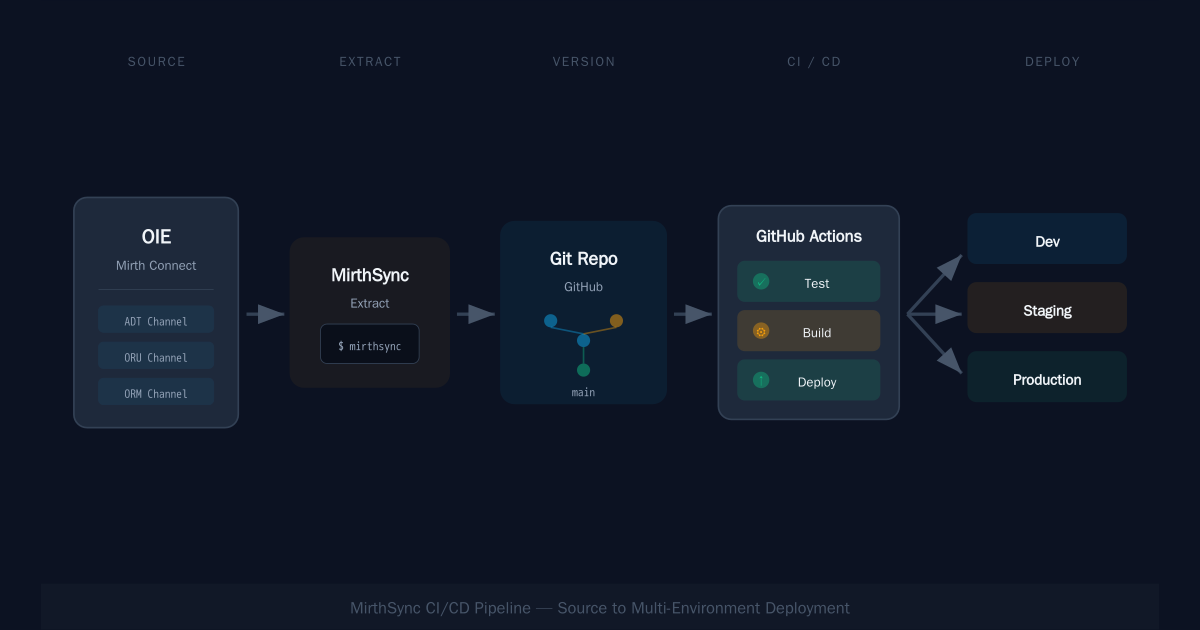Click the SOURCE column heading
This screenshot has height=630, width=1200.
coord(157,62)
